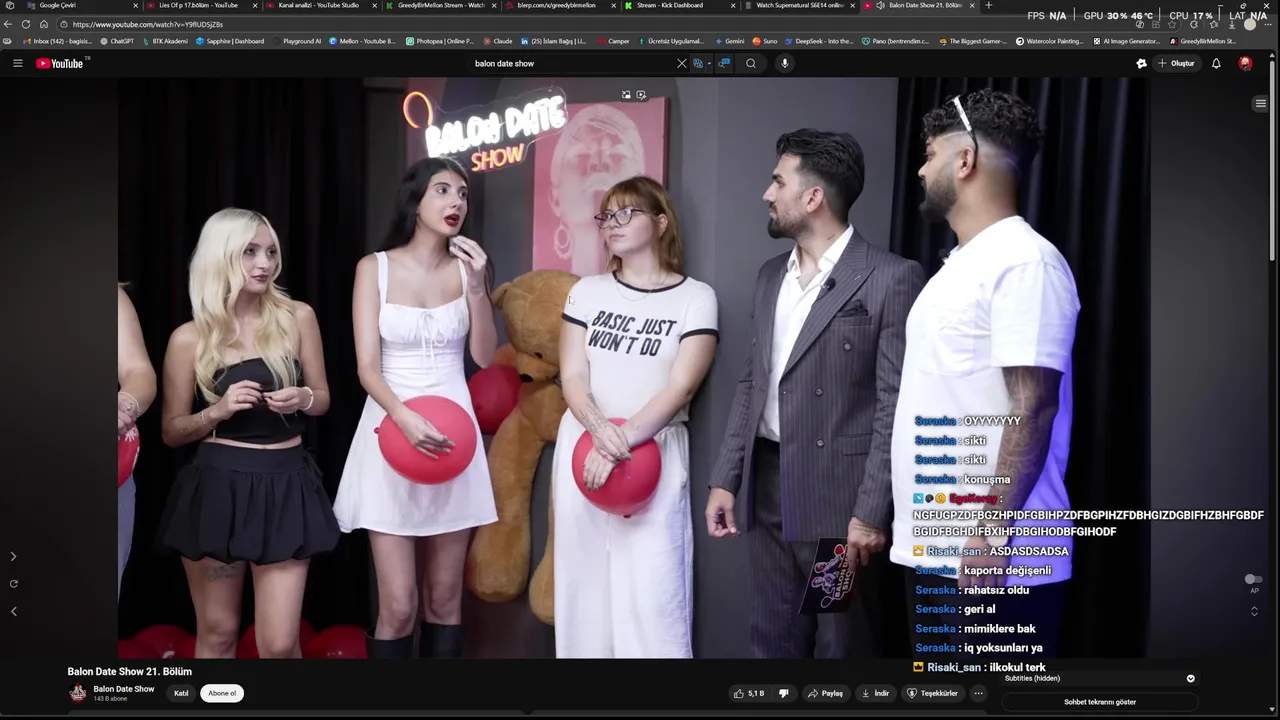Close the Google Çeviri tab
1280x720 pixels.
tap(135, 5)
